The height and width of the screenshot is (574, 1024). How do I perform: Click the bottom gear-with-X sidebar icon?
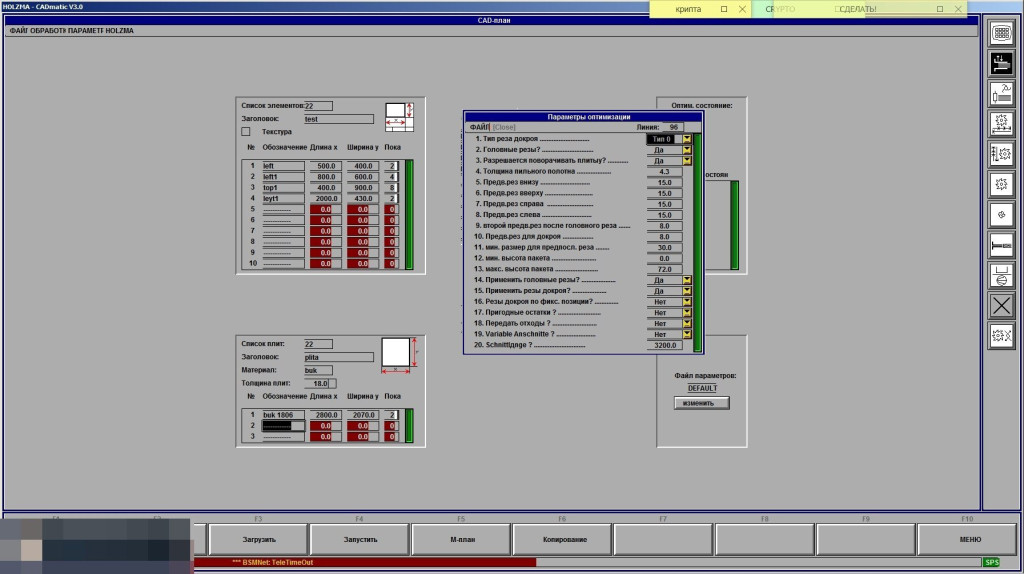coord(1001,336)
